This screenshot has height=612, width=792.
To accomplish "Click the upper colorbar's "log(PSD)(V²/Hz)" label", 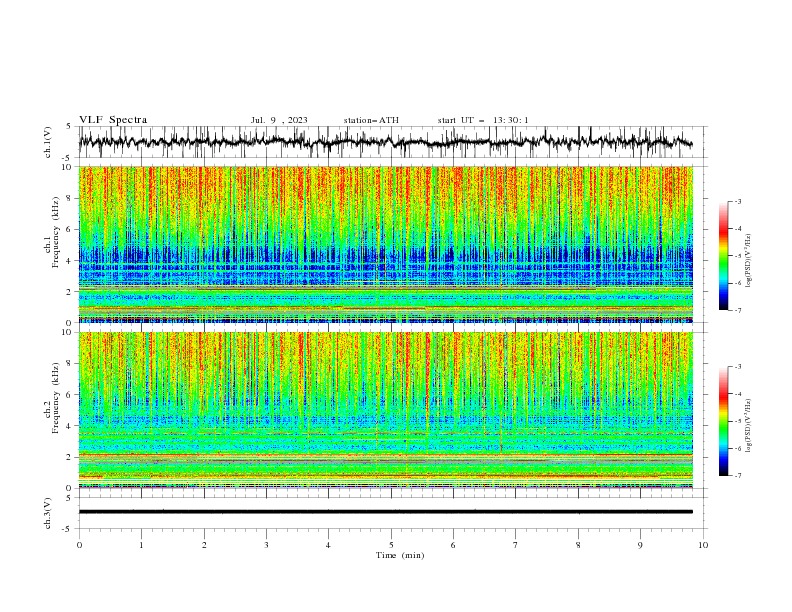I will (x=748, y=261).
